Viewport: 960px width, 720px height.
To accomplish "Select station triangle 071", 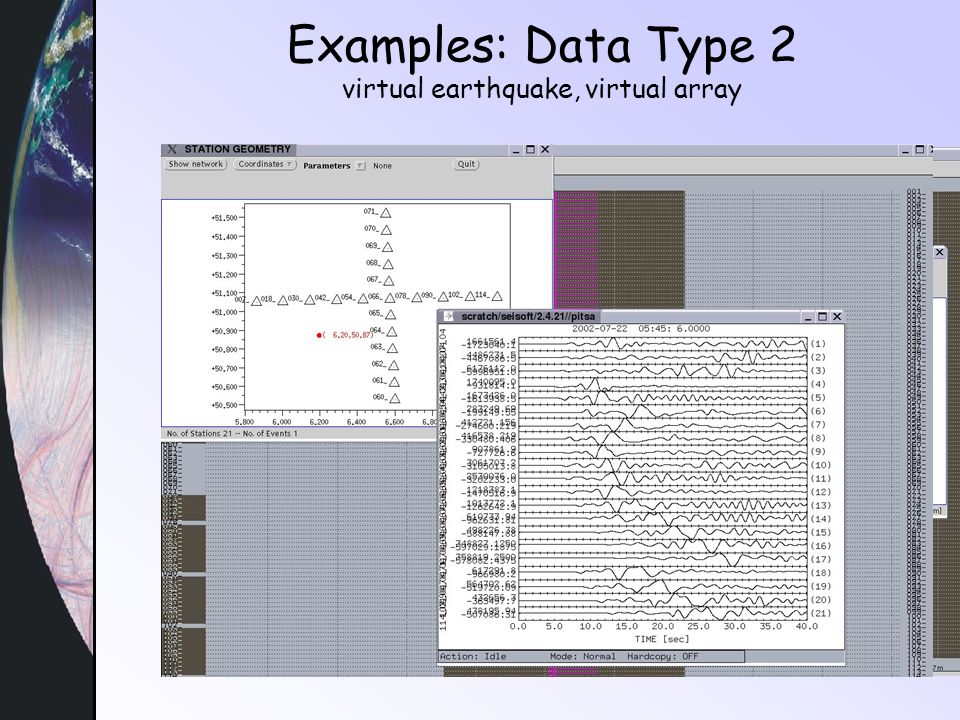I will 385,213.
